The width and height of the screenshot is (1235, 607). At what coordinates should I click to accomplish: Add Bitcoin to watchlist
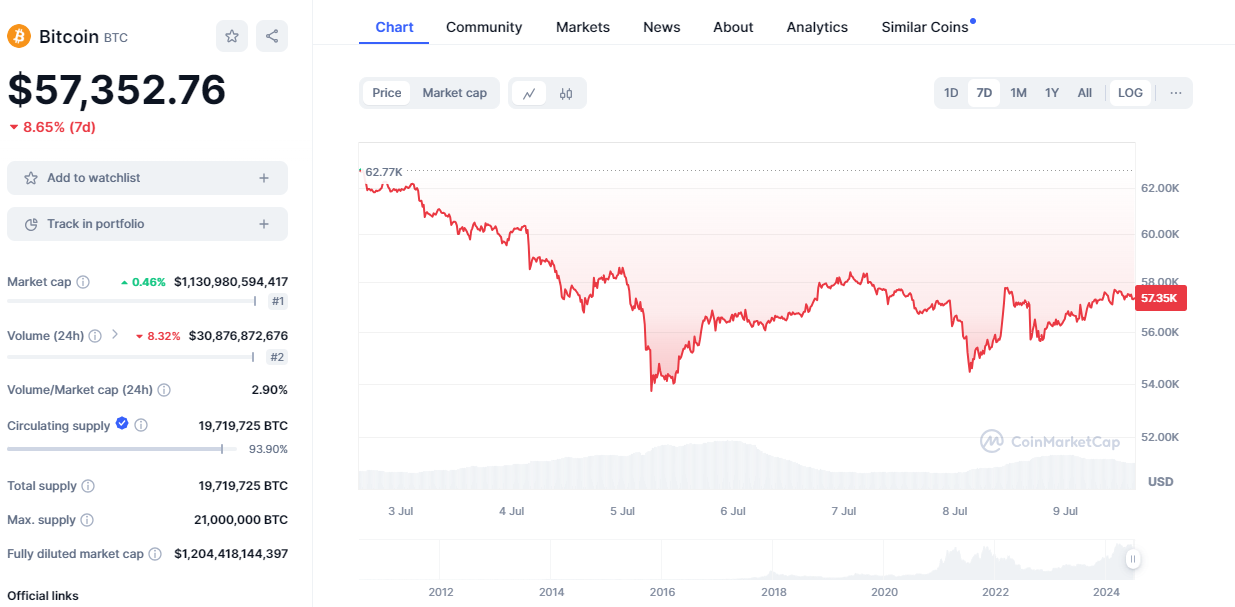pyautogui.click(x=147, y=177)
